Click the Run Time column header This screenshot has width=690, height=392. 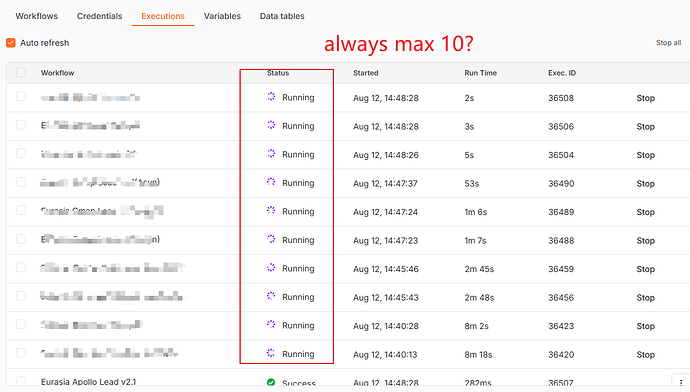pyautogui.click(x=481, y=73)
